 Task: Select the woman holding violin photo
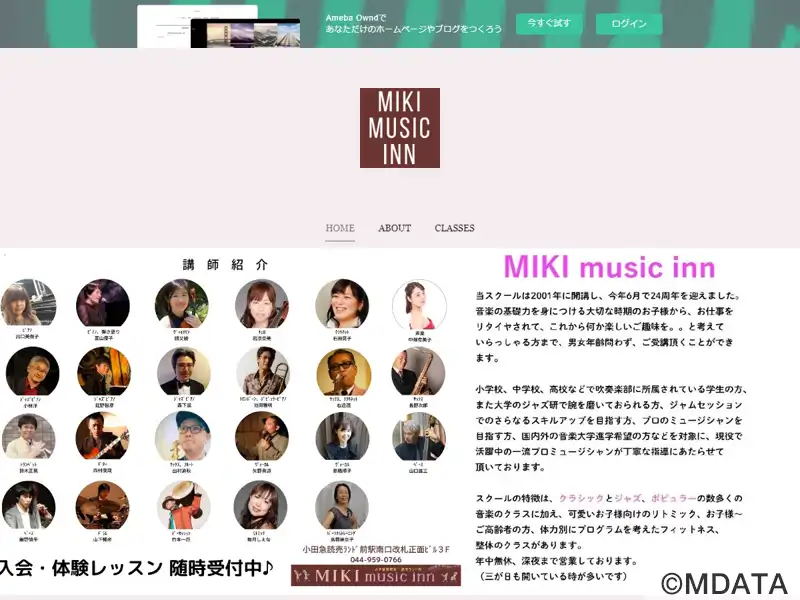182,304
